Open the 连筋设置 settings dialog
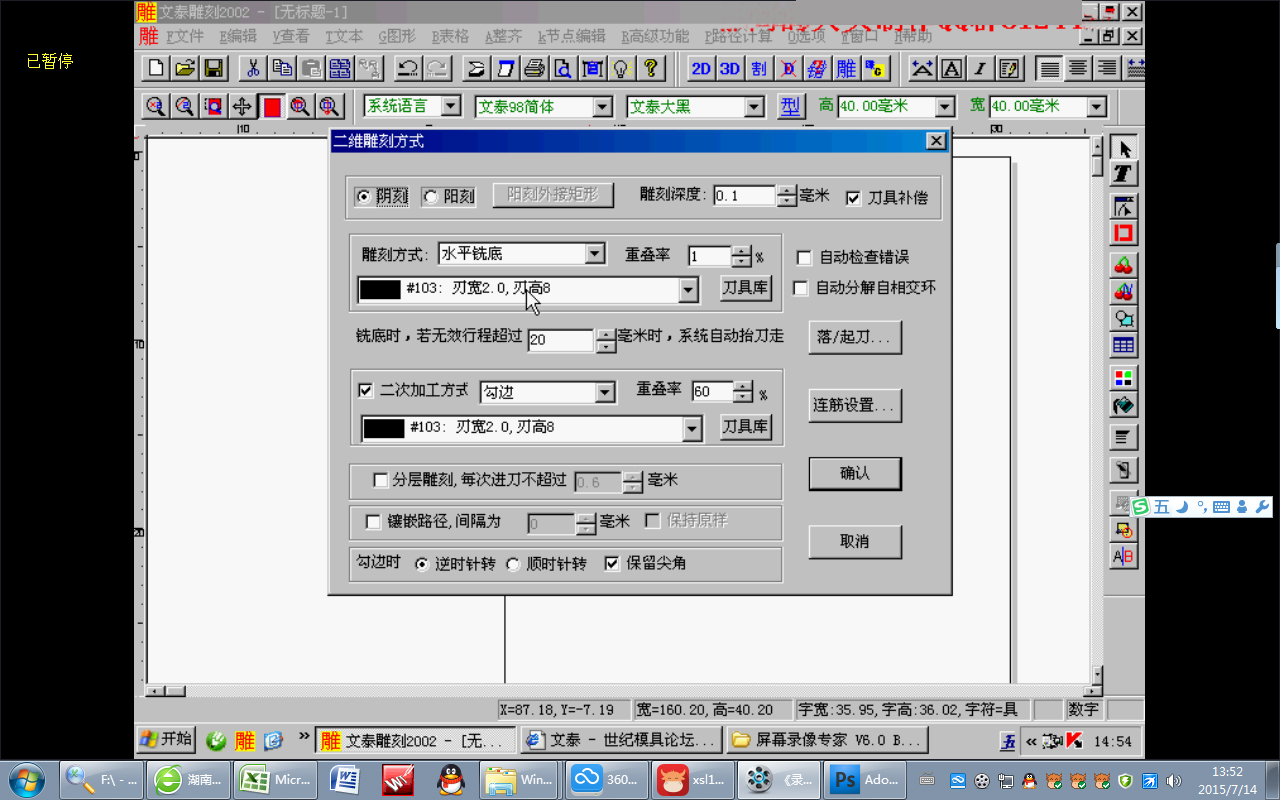The image size is (1280, 800). coord(855,405)
